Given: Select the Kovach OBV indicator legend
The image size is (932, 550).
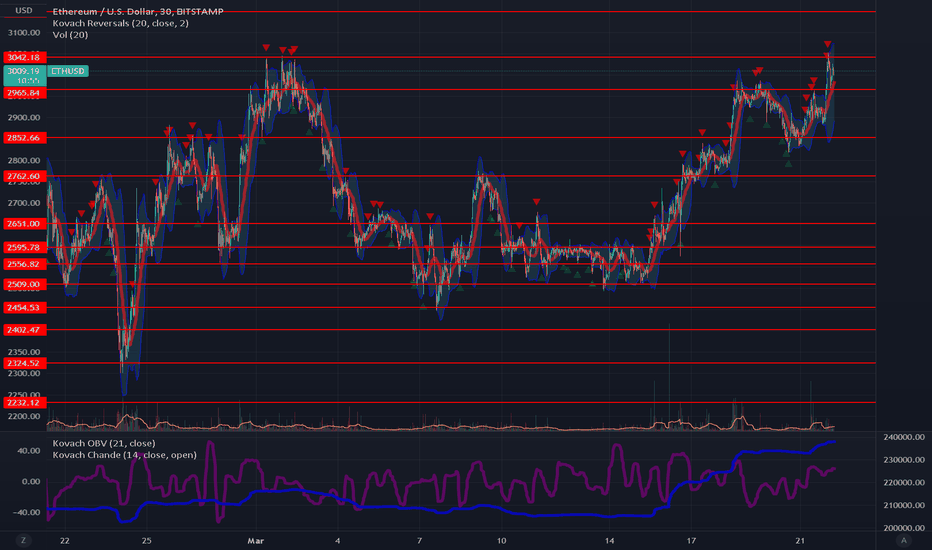Looking at the screenshot, I should [104, 443].
